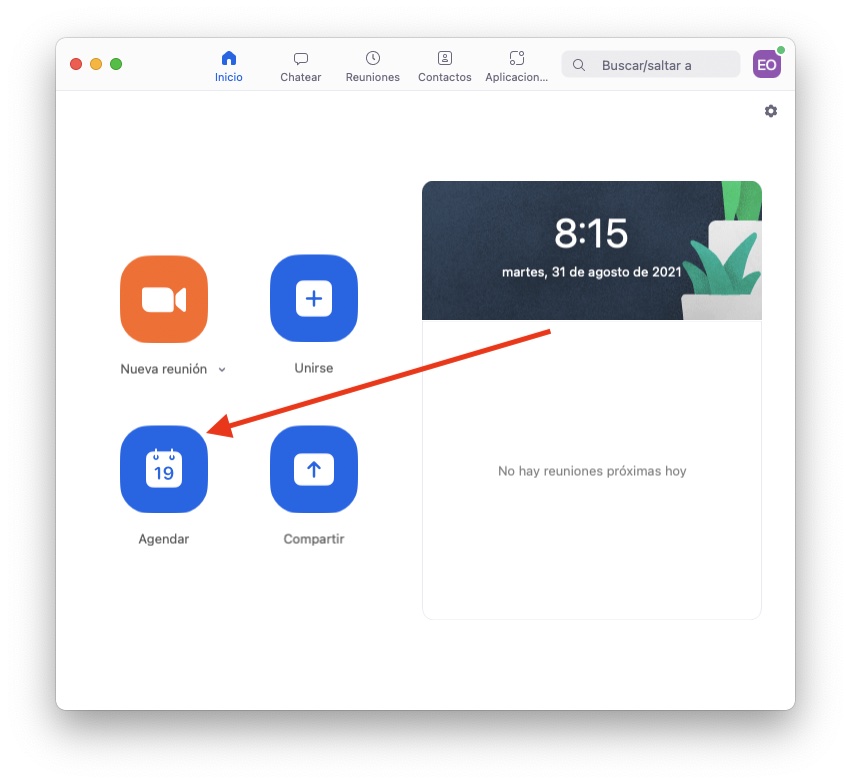This screenshot has height=784, width=851.
Task: Click the Unirse text label
Action: (314, 368)
